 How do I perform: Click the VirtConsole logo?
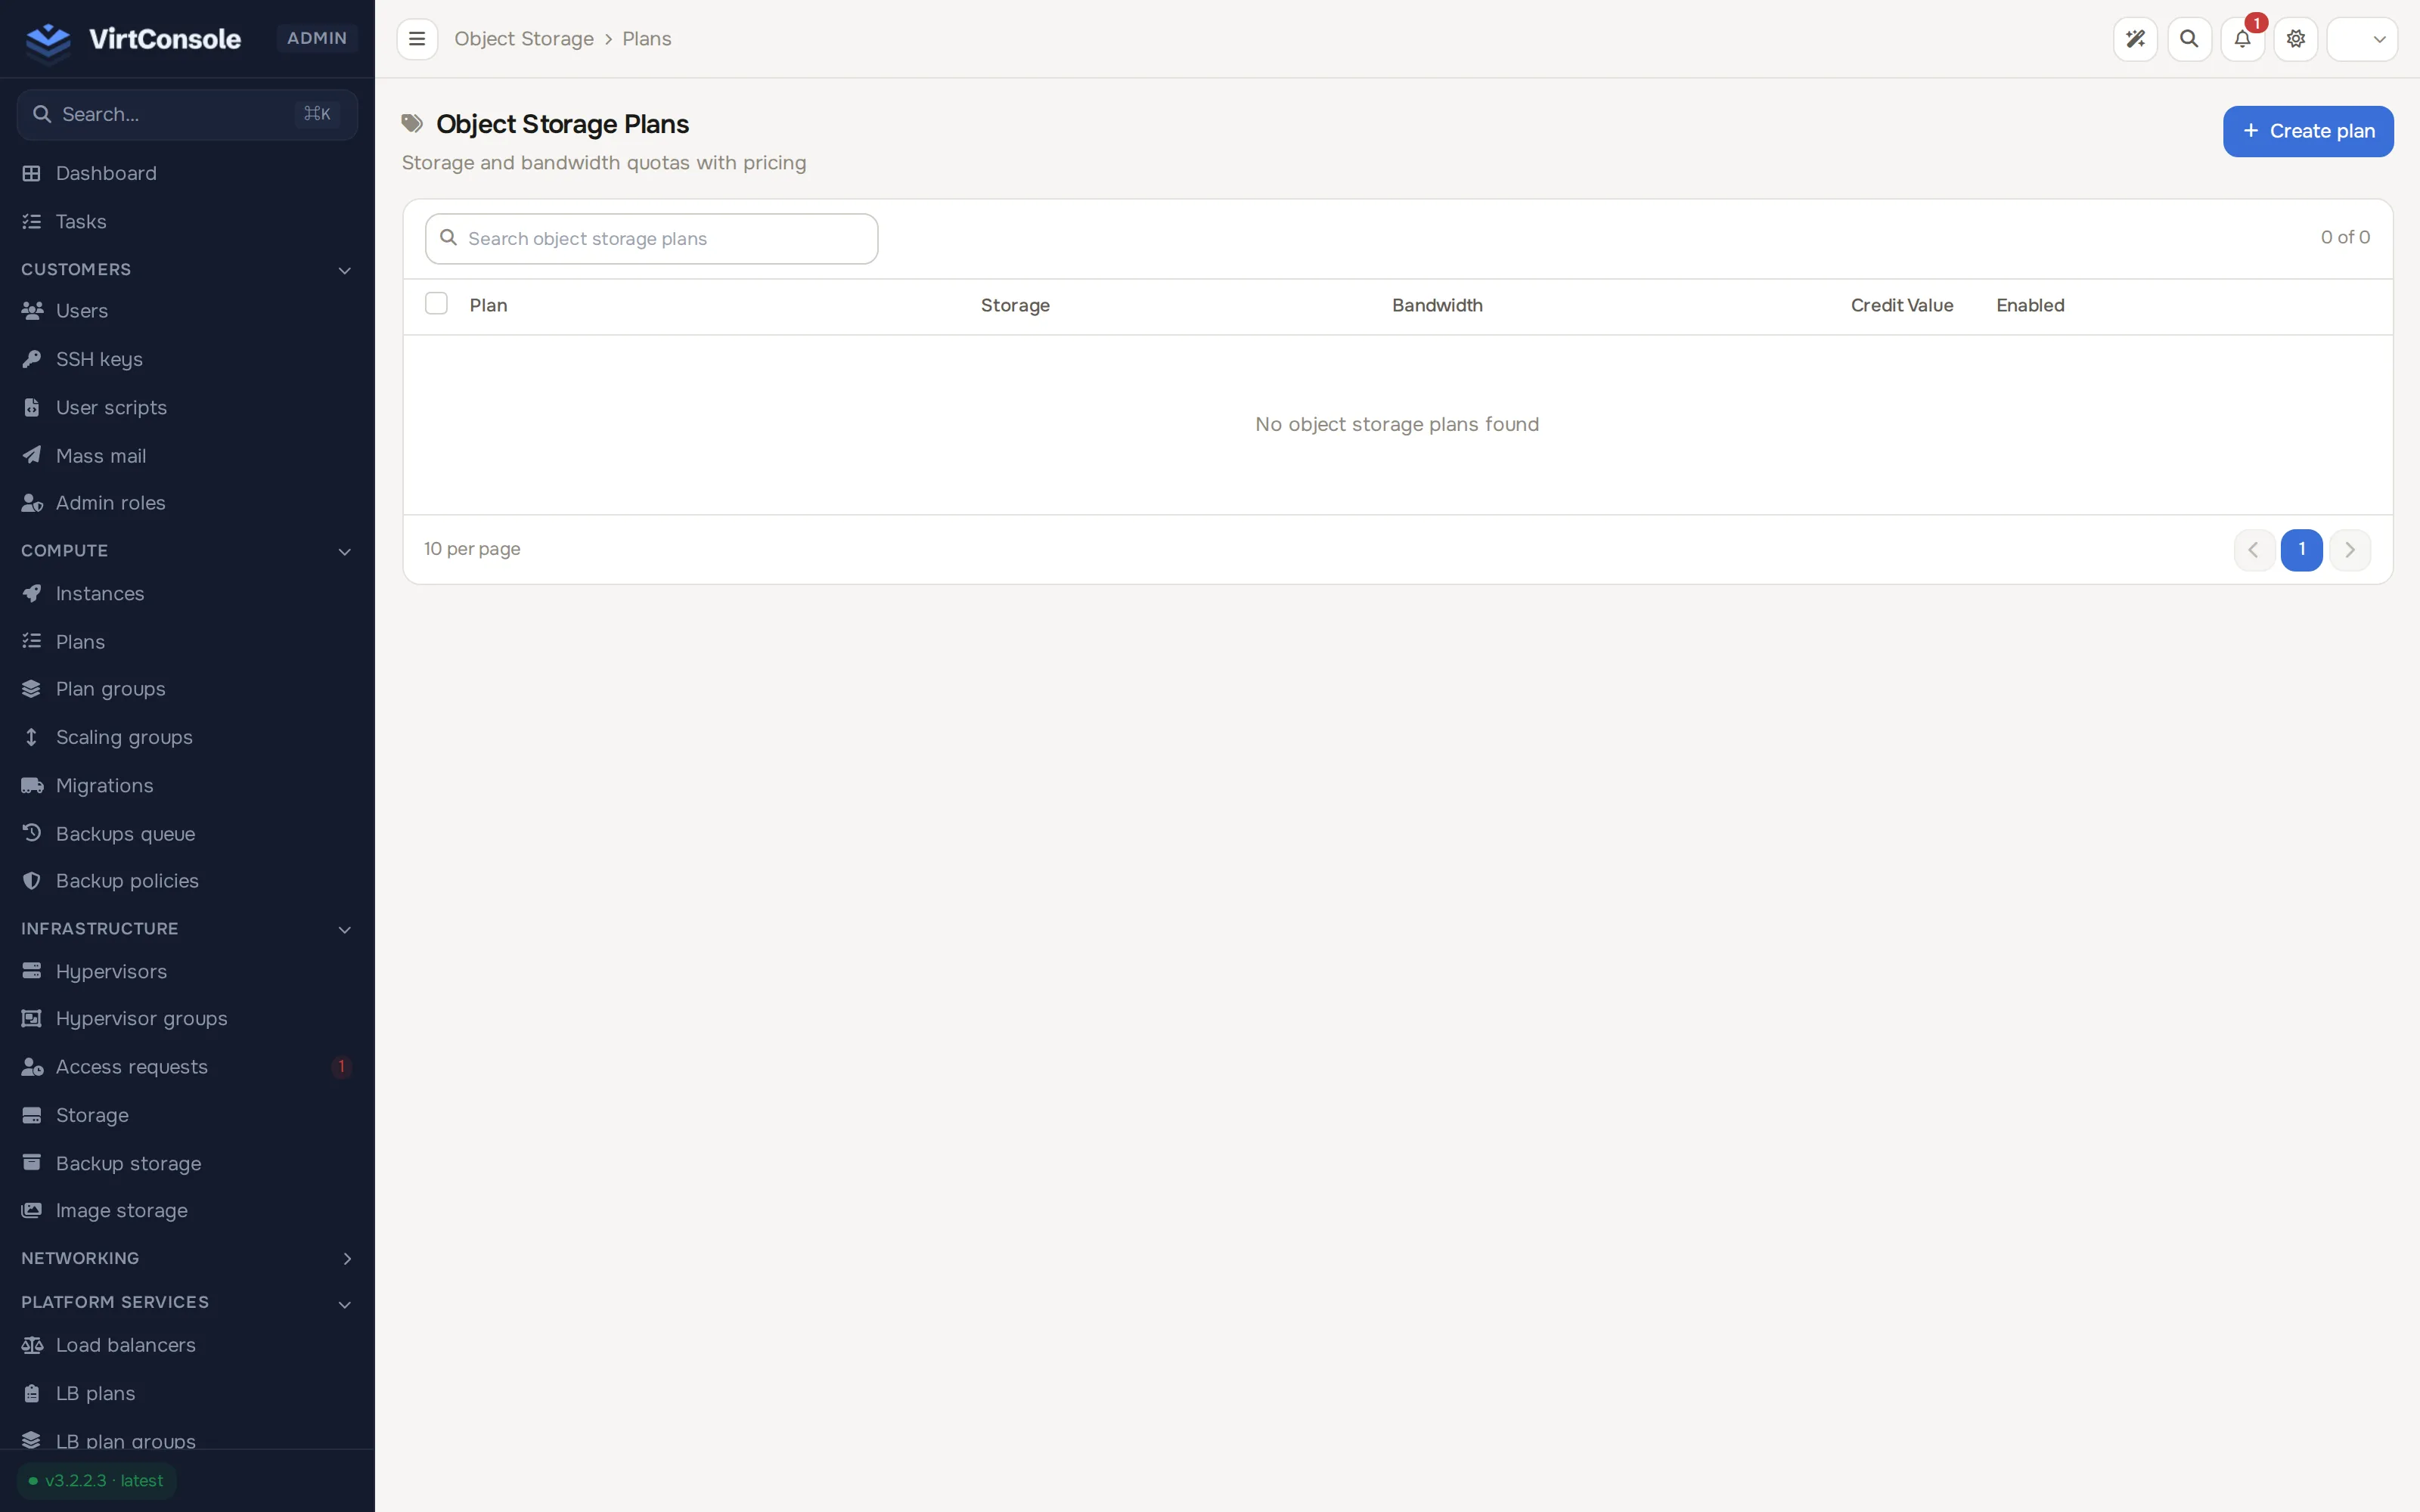133,39
